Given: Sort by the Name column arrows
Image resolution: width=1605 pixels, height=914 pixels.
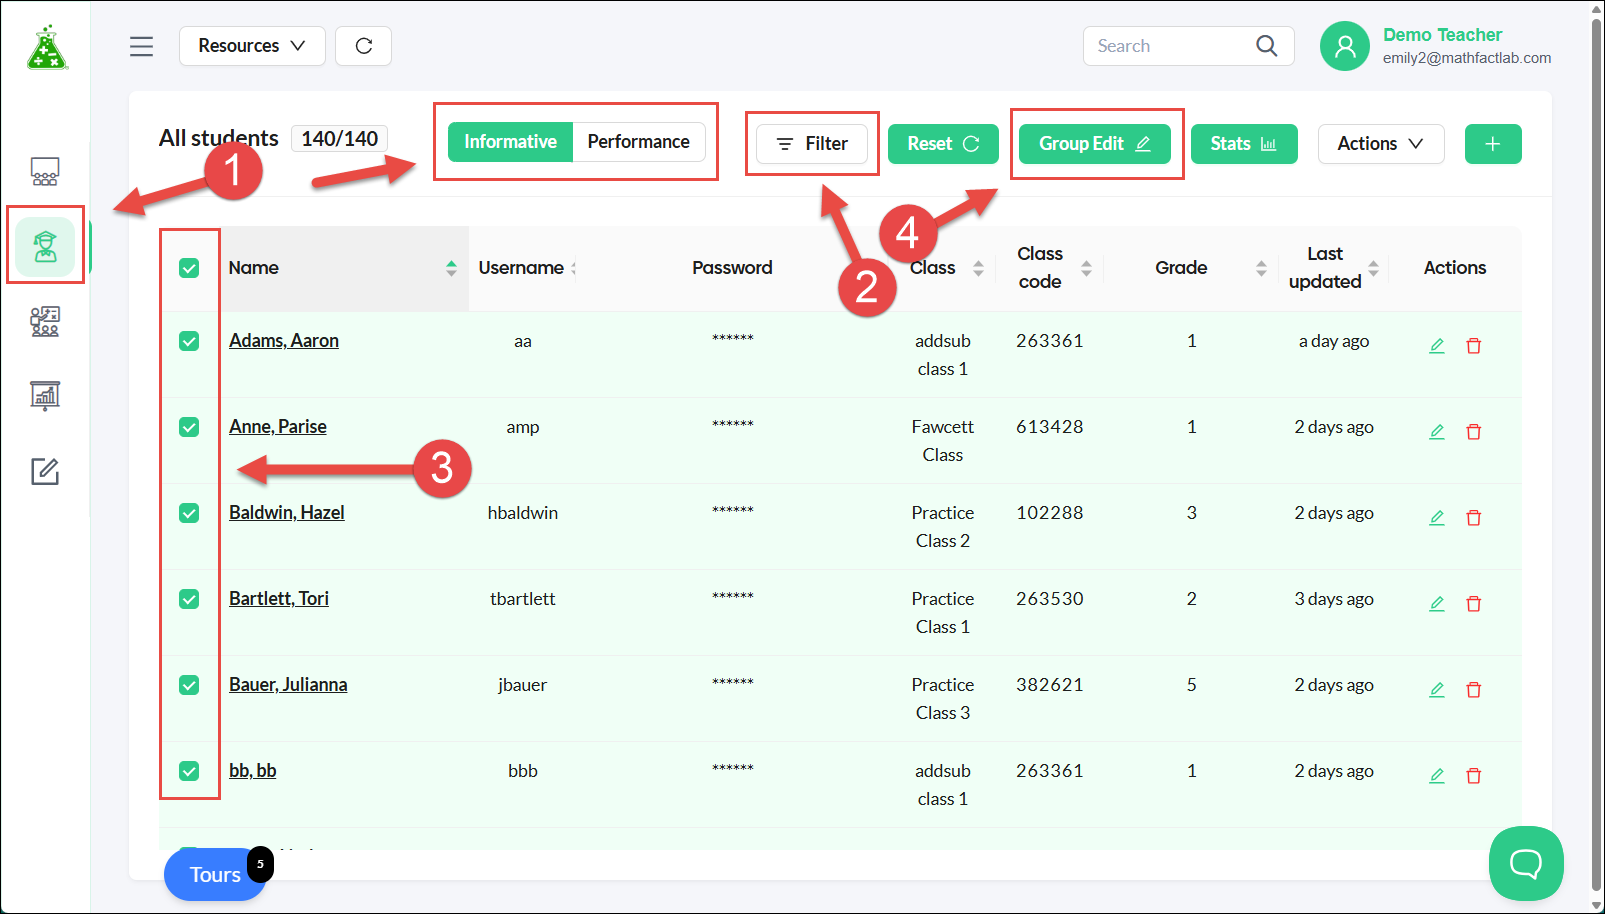Looking at the screenshot, I should pos(451,268).
